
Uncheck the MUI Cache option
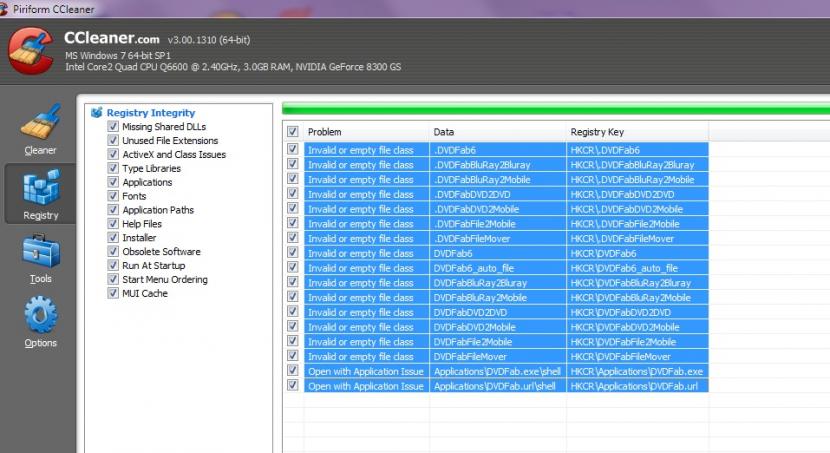(113, 293)
